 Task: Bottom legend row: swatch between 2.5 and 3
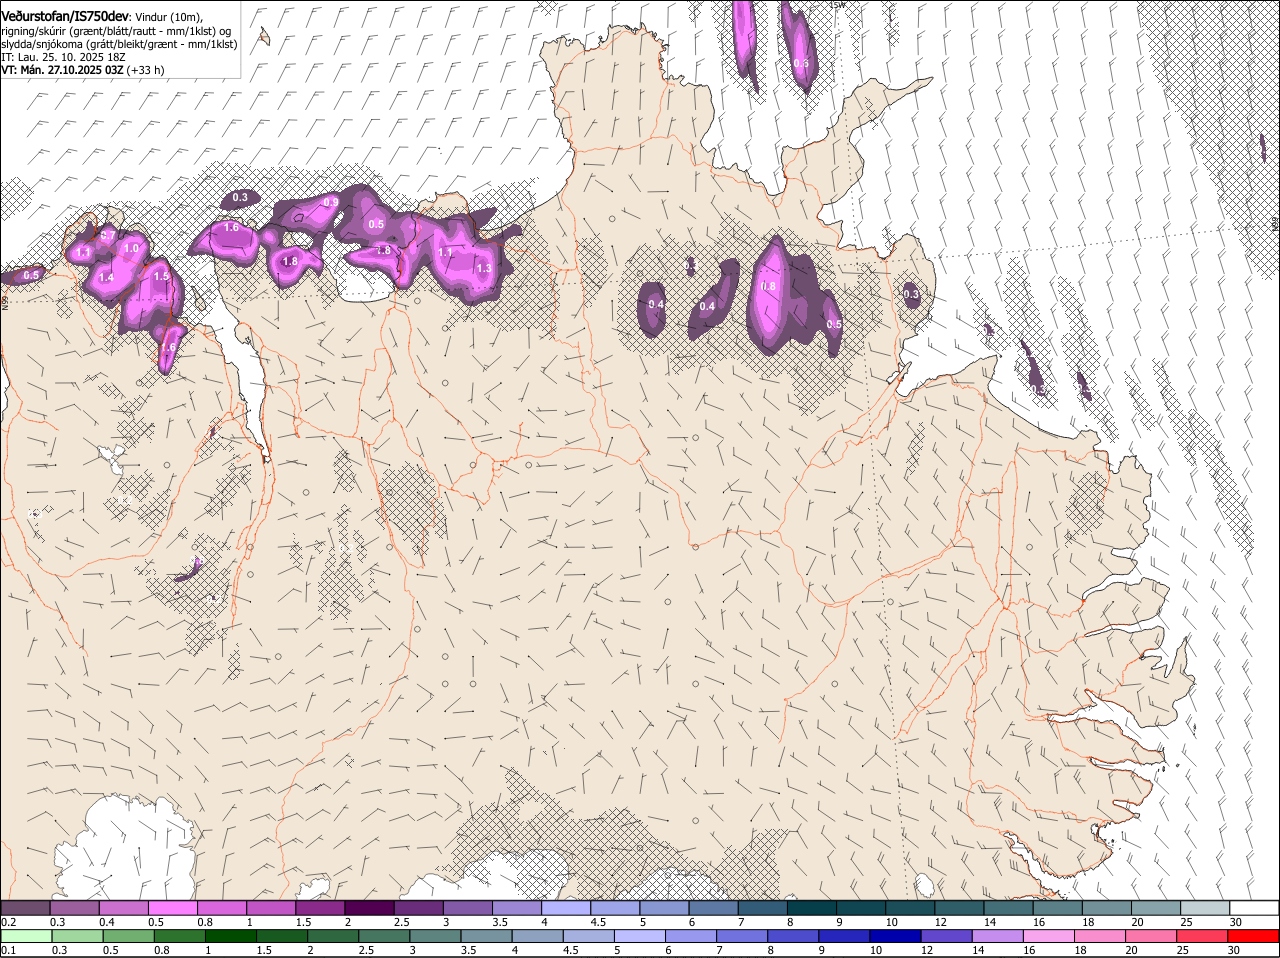pos(385,936)
